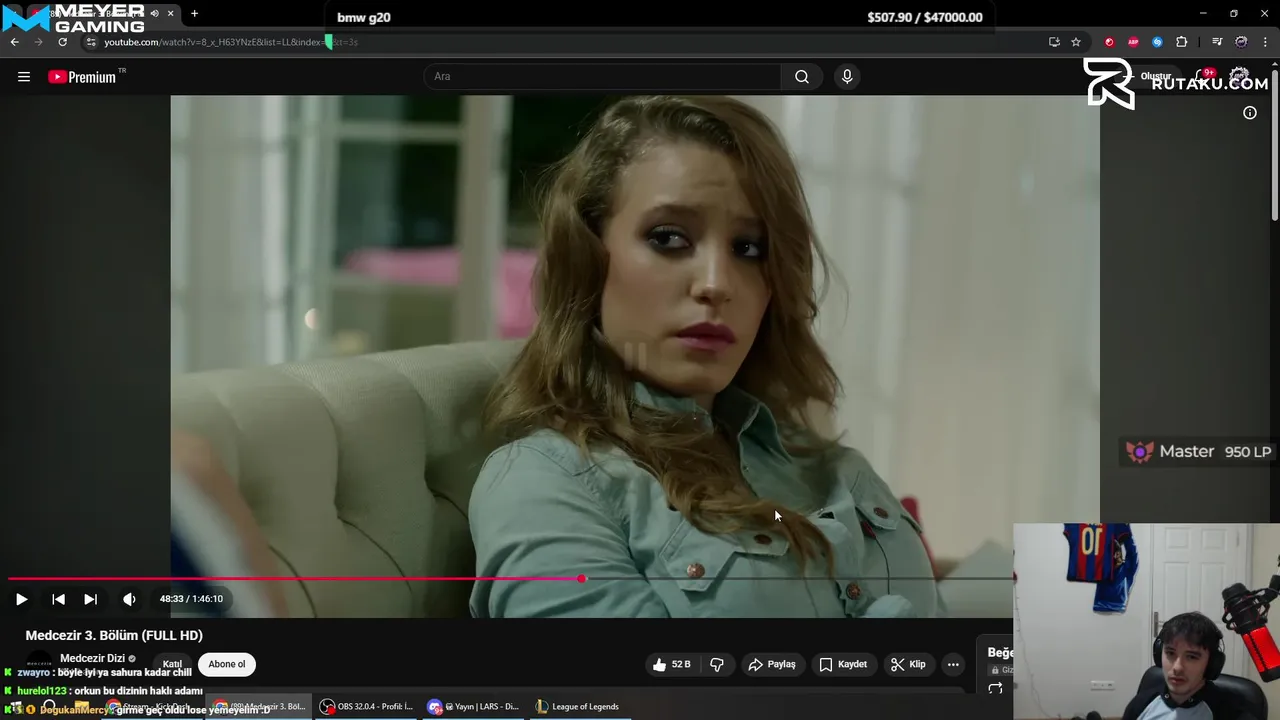The image size is (1280, 720).
Task: Open more actions three-dot menu
Action: (953, 664)
